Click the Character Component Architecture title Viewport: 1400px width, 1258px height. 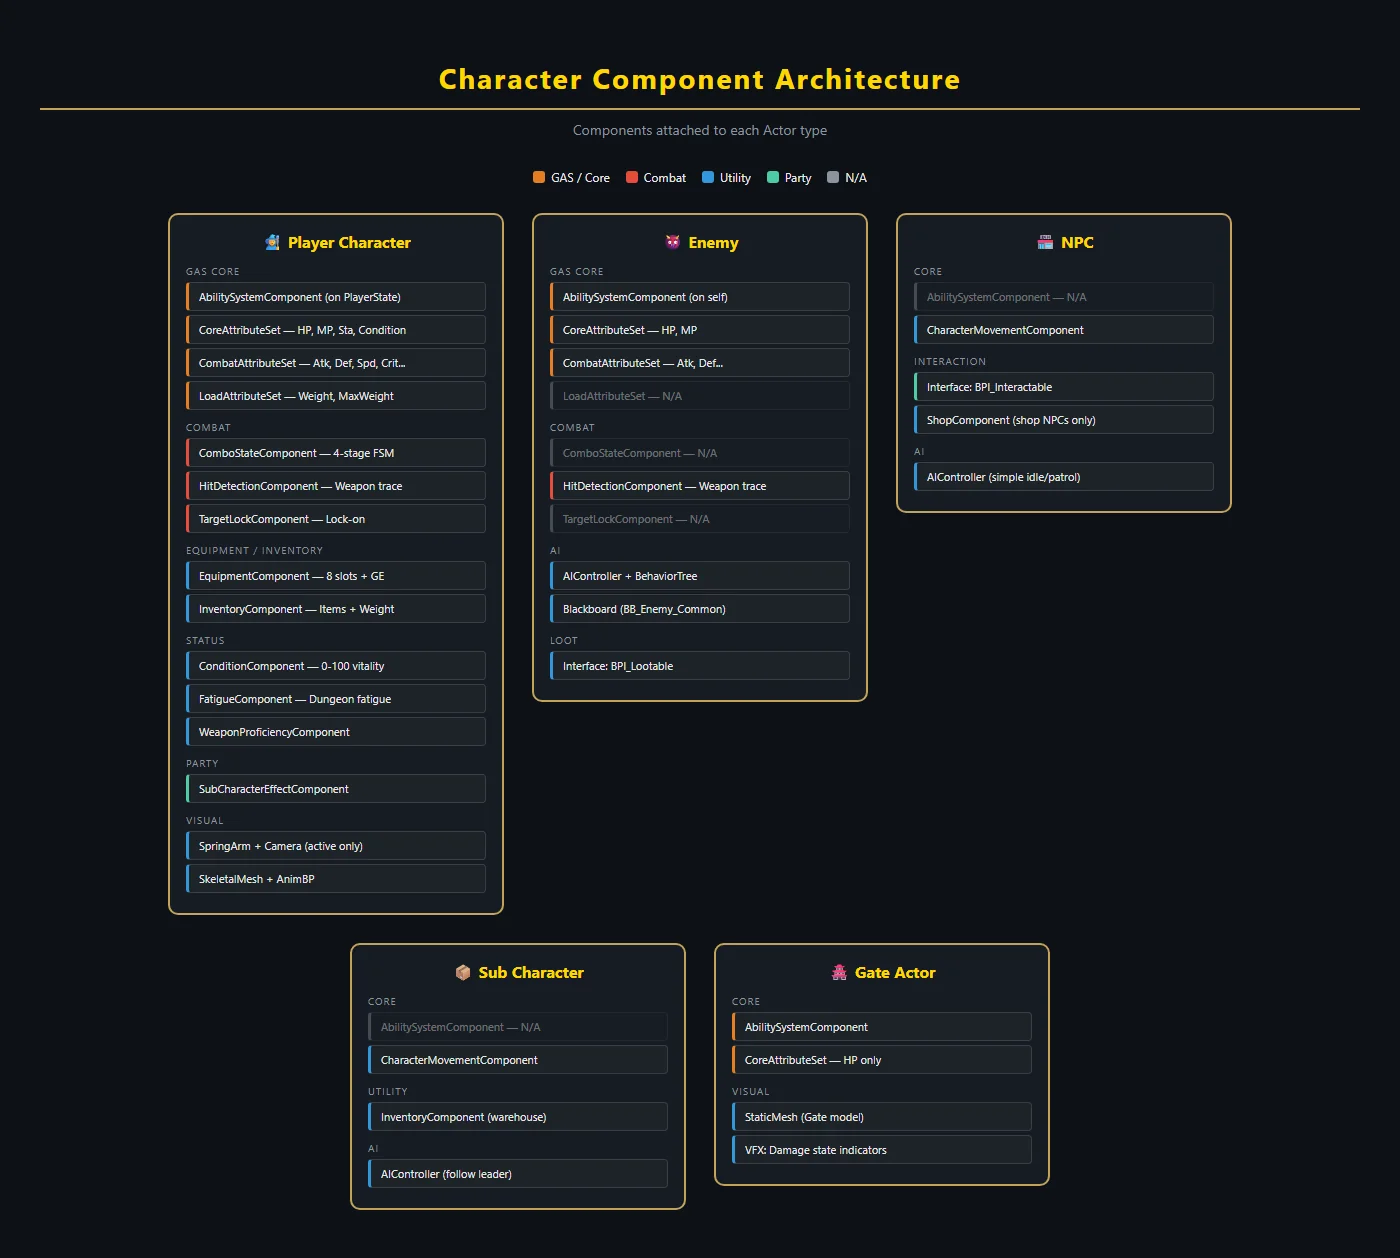[700, 79]
